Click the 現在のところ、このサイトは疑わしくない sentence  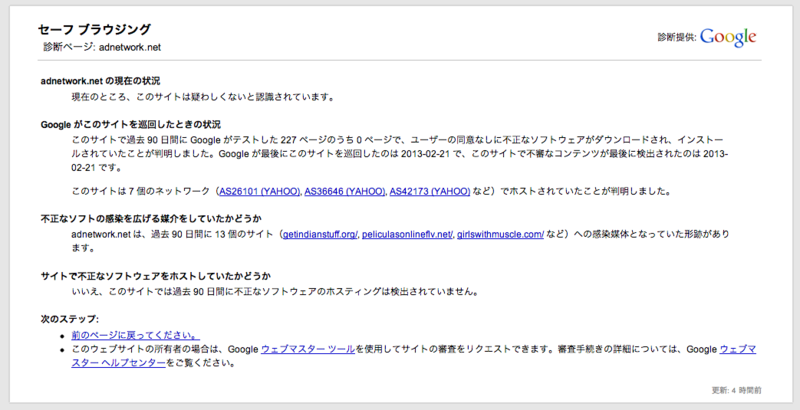coord(203,97)
